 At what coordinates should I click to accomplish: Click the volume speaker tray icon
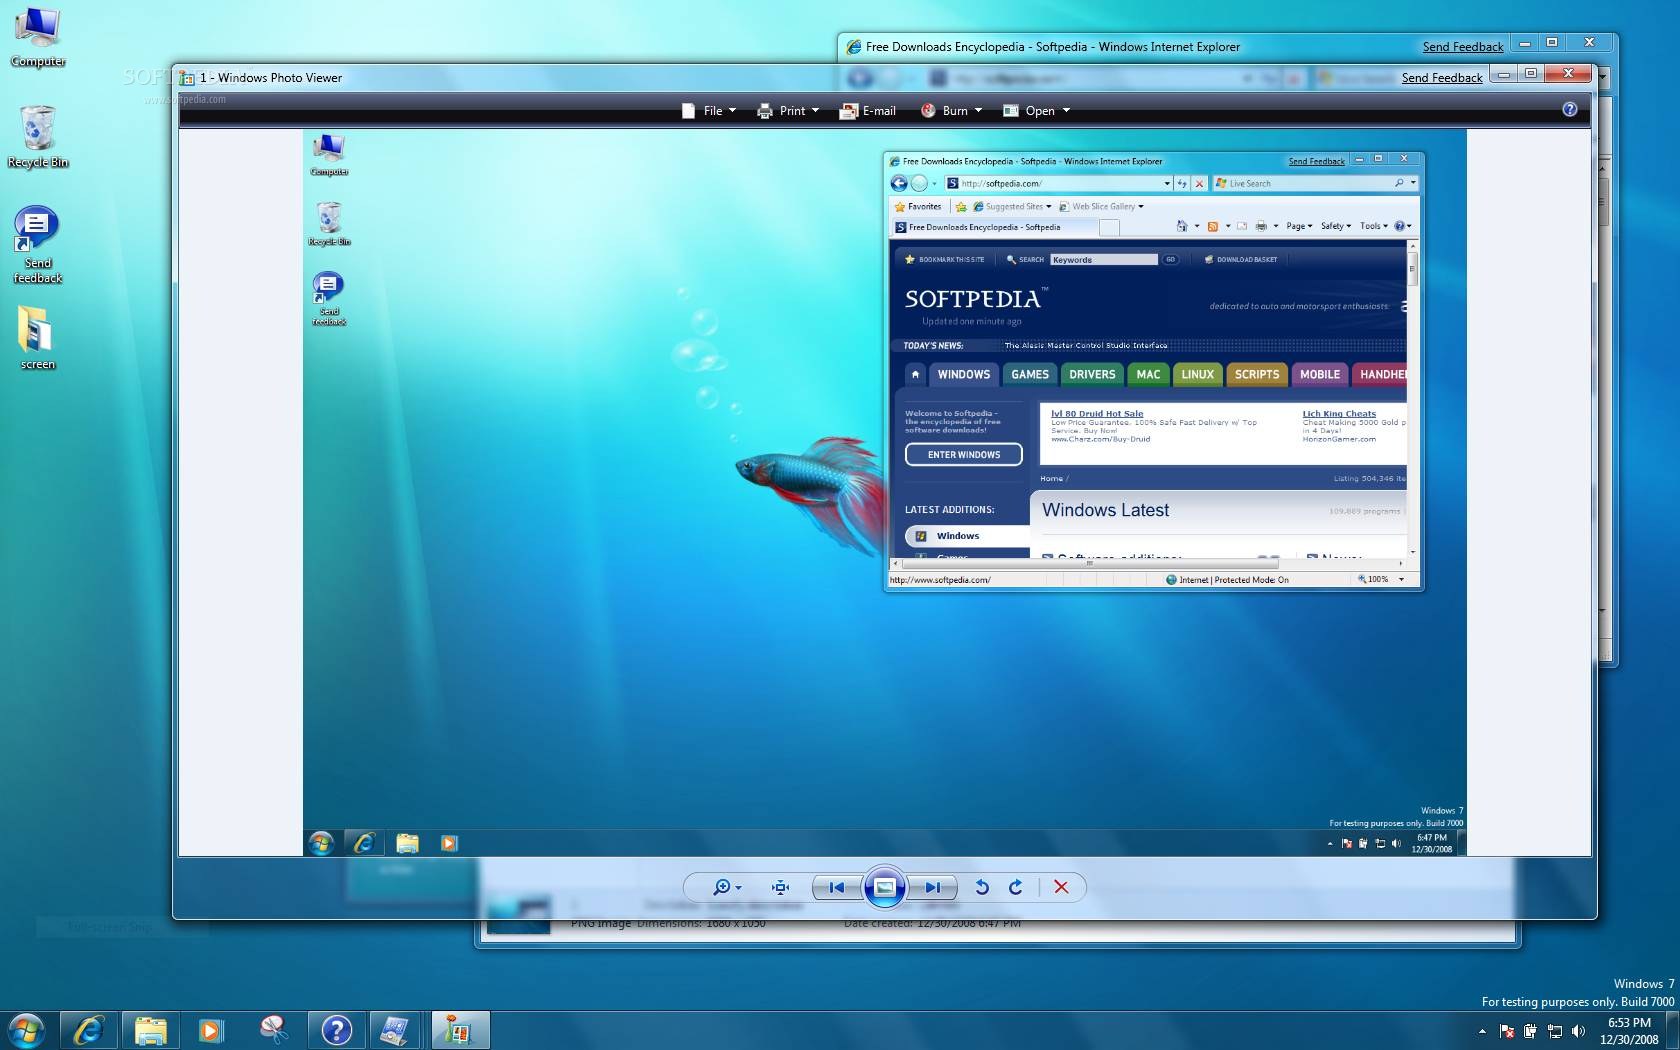point(1578,1031)
